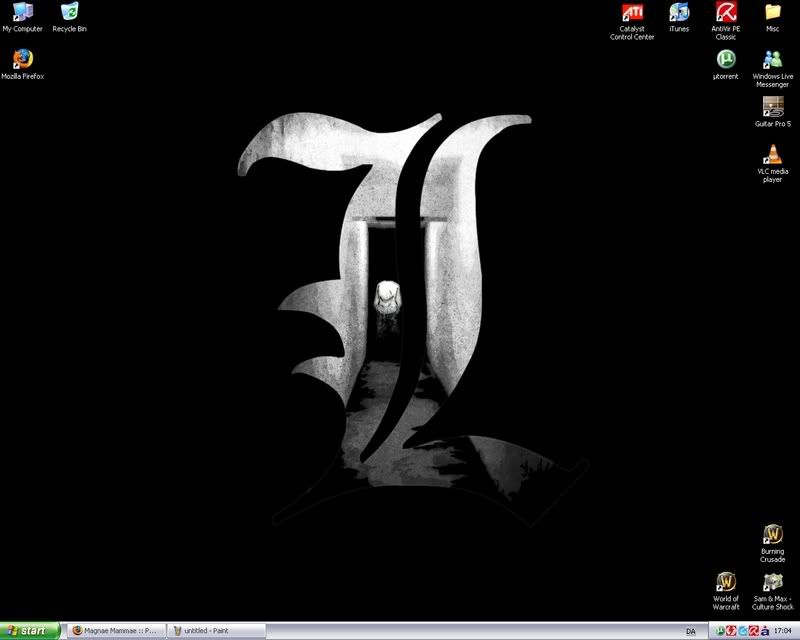Click the green µTorrent tray icon
This screenshot has width=800, height=640.
(719, 631)
